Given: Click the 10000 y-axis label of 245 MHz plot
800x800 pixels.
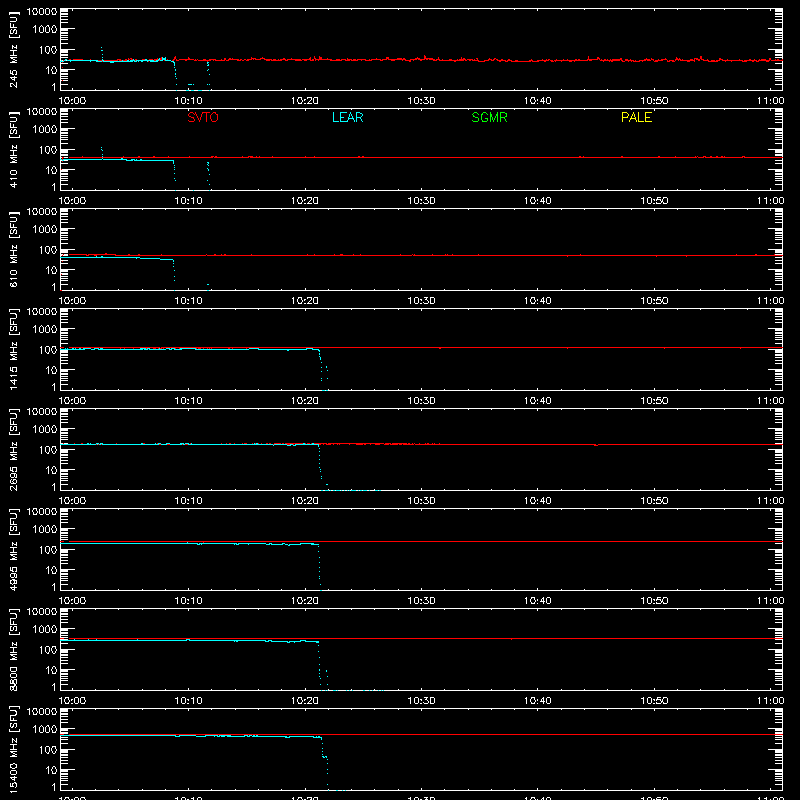Looking at the screenshot, I should (x=42, y=12).
